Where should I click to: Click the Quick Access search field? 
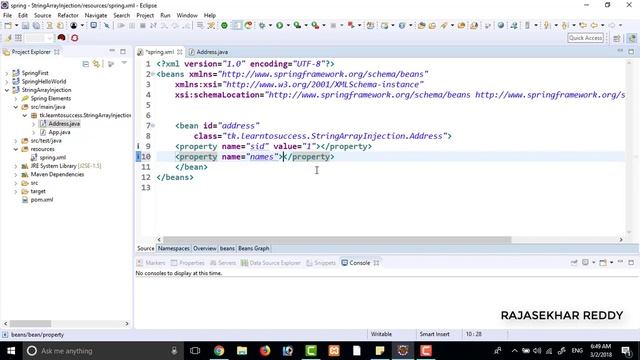tap(586, 38)
